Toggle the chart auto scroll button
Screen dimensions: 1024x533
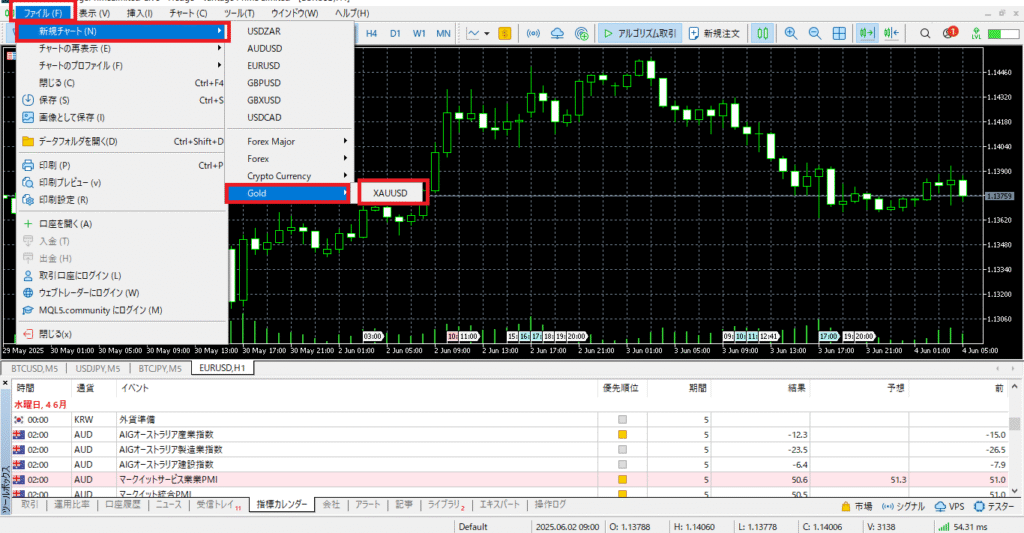coord(866,33)
